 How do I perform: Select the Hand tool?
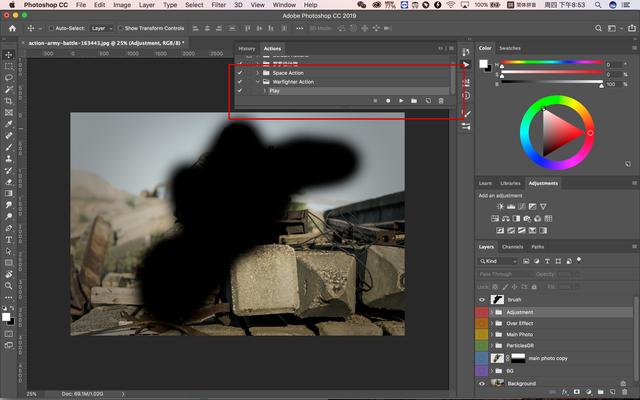pyautogui.click(x=9, y=274)
